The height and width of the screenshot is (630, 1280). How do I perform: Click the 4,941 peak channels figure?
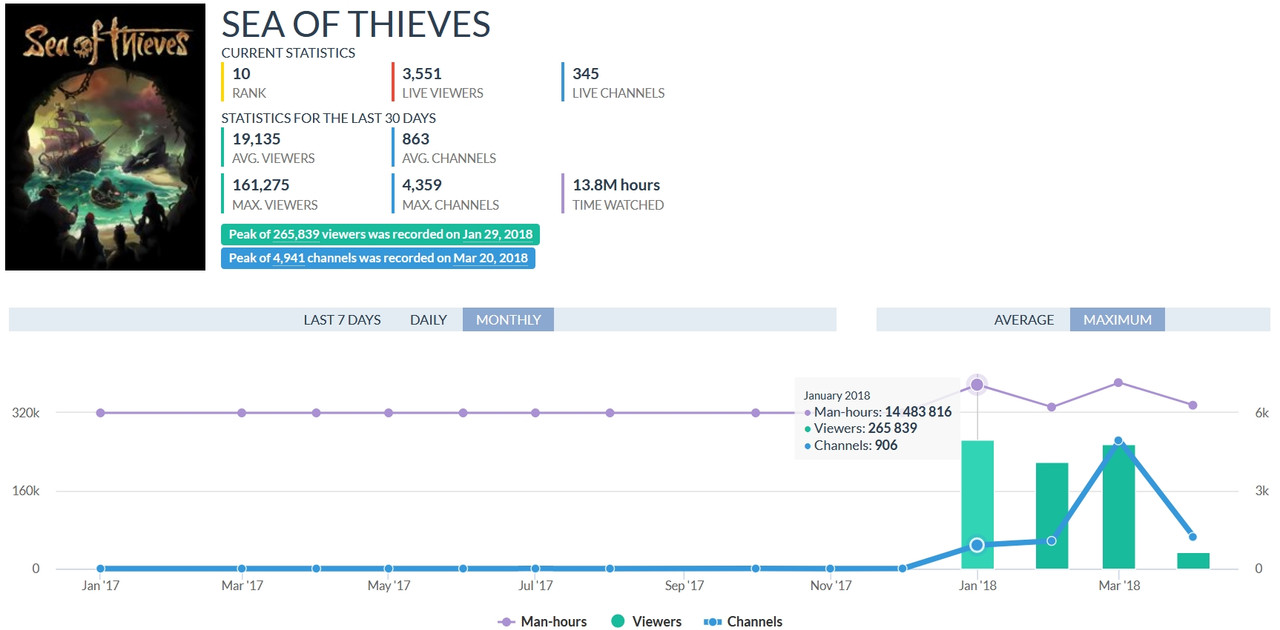coord(290,258)
